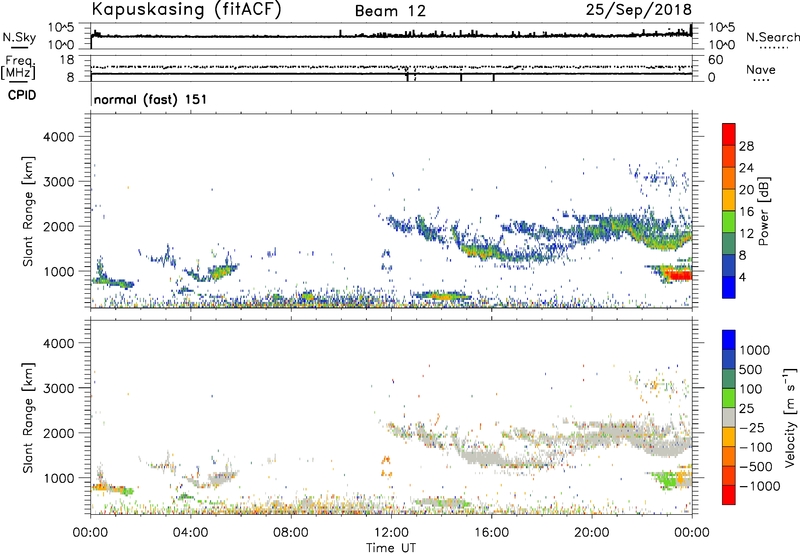Screen dimensions: 800x554
Task: Click the 'Time UT' axis label
Action: pos(391,548)
